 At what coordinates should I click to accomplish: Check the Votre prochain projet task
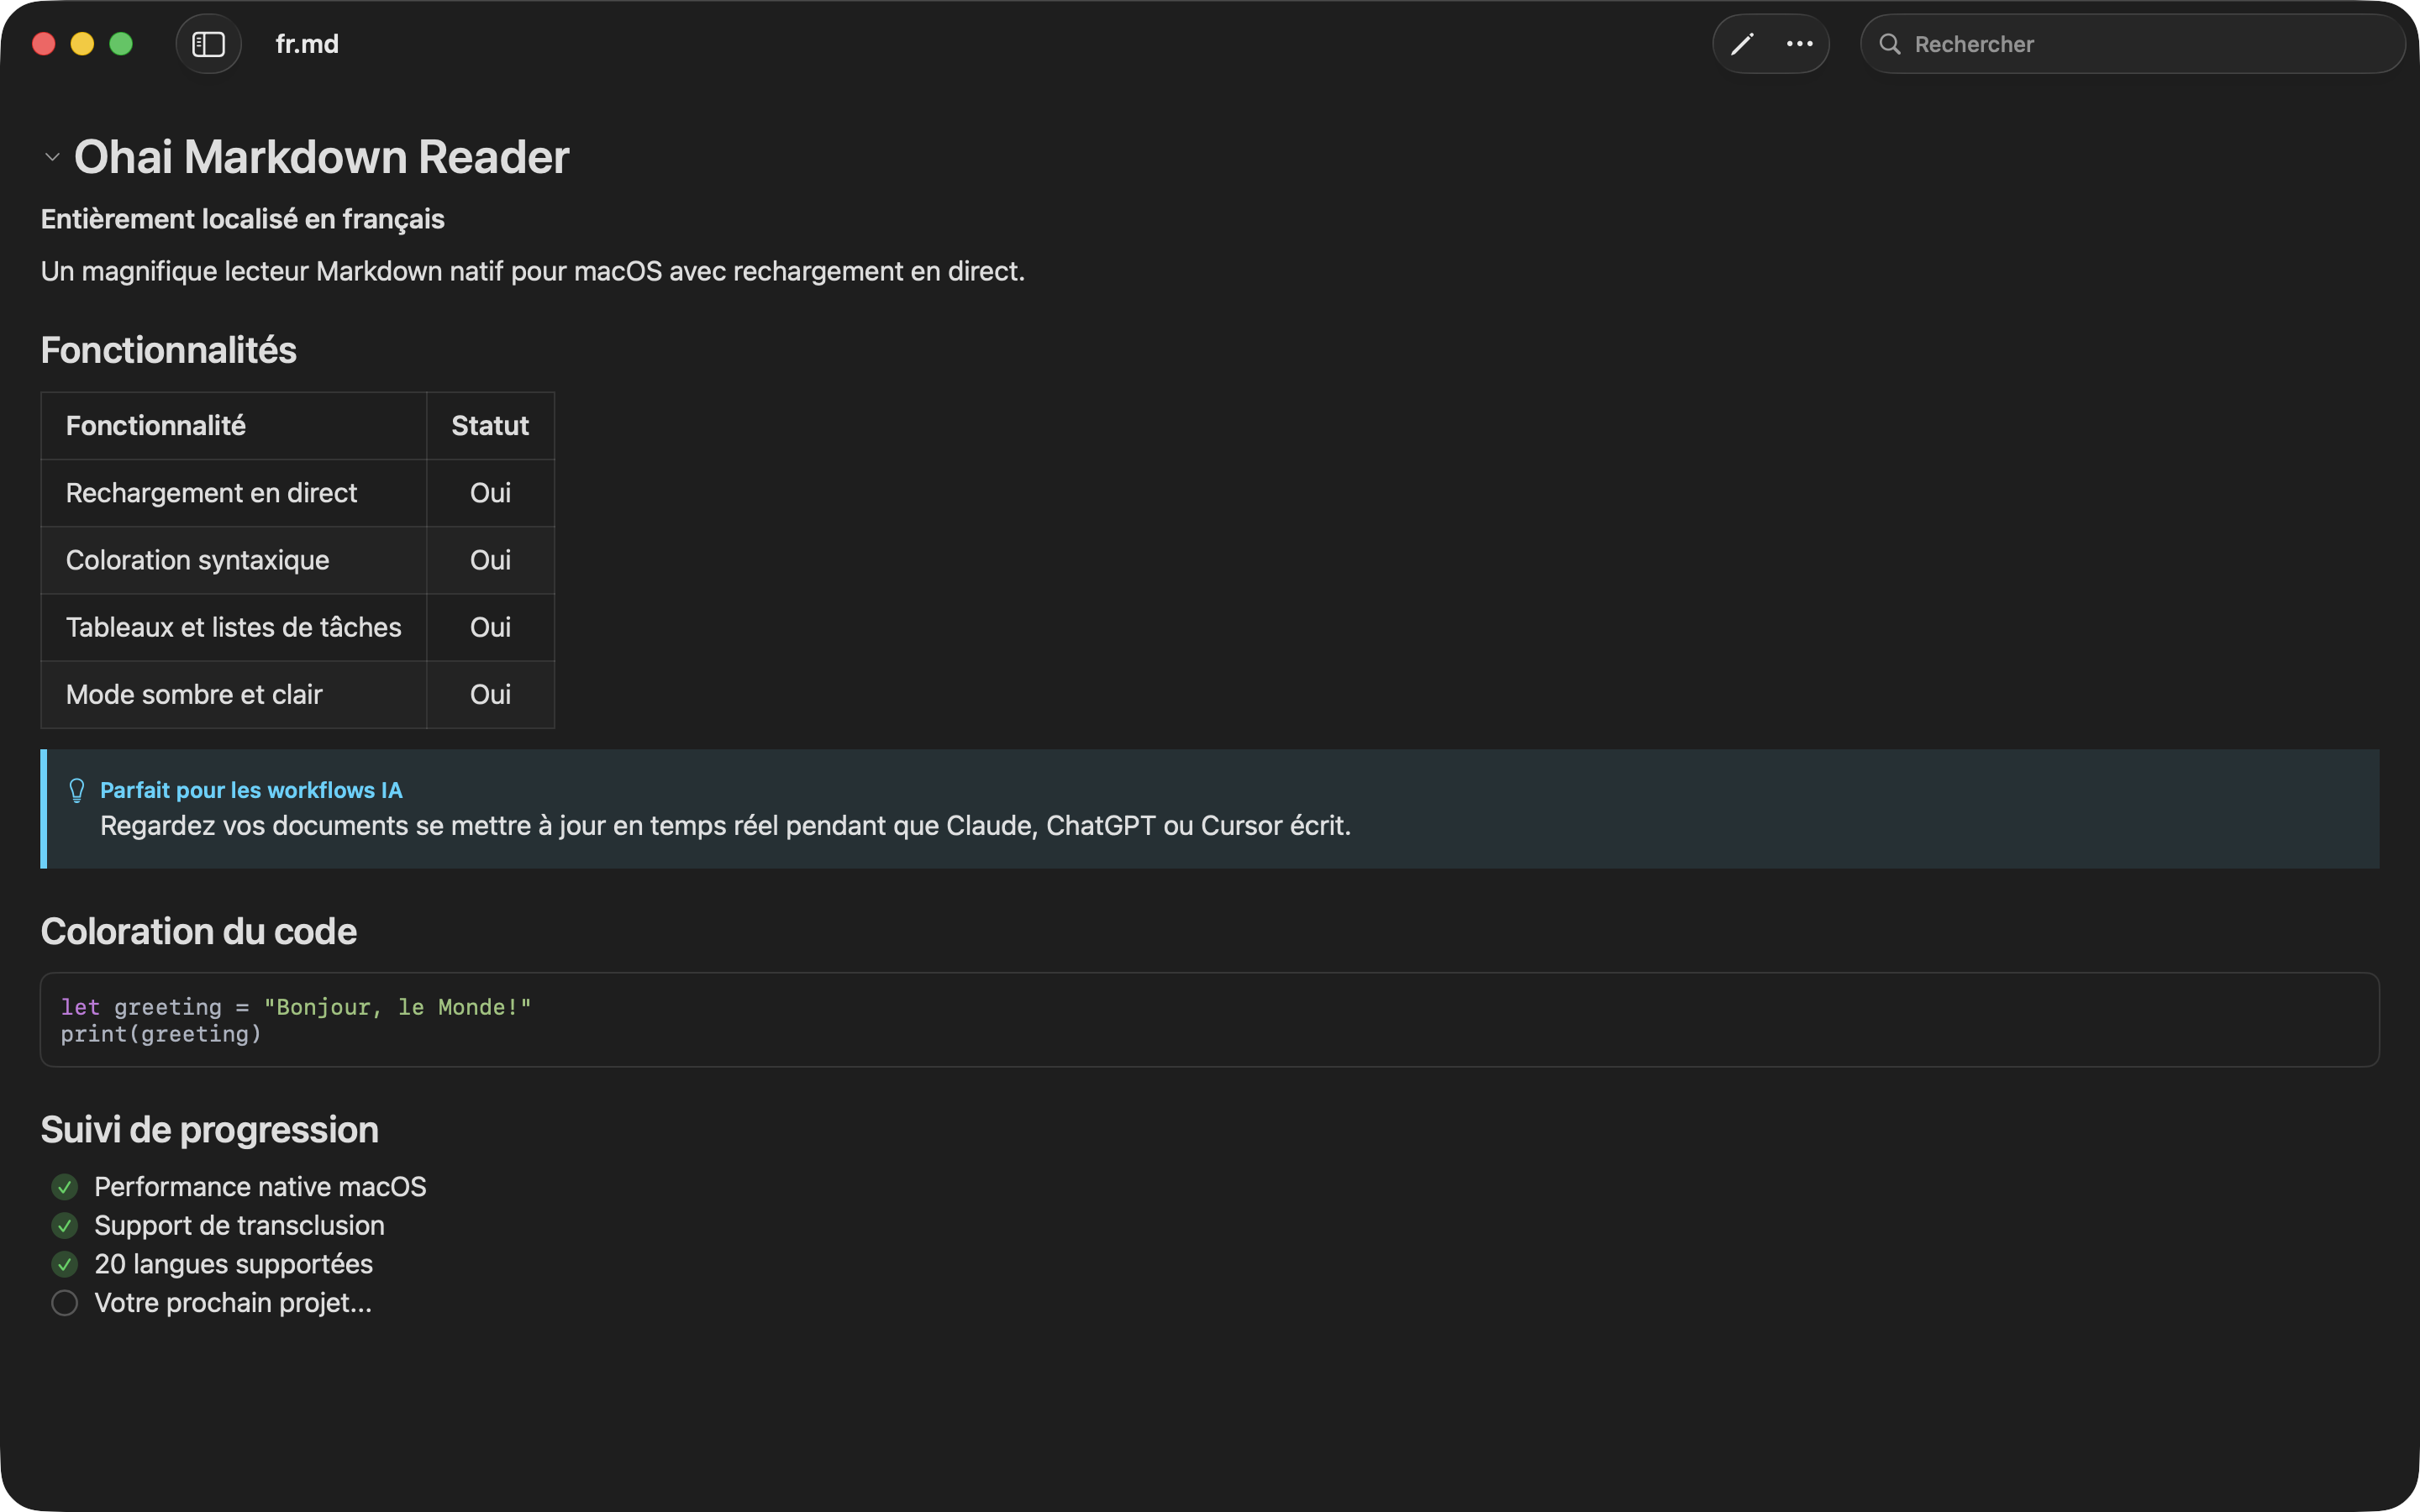point(65,1303)
